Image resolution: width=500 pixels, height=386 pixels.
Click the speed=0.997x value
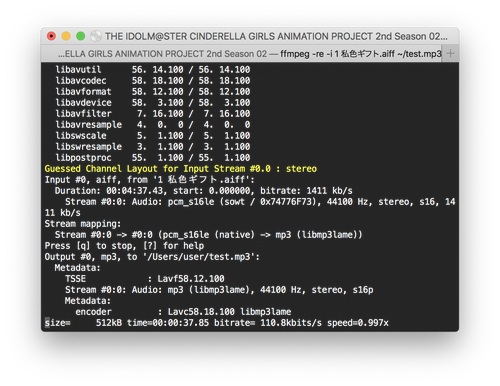tap(358, 323)
